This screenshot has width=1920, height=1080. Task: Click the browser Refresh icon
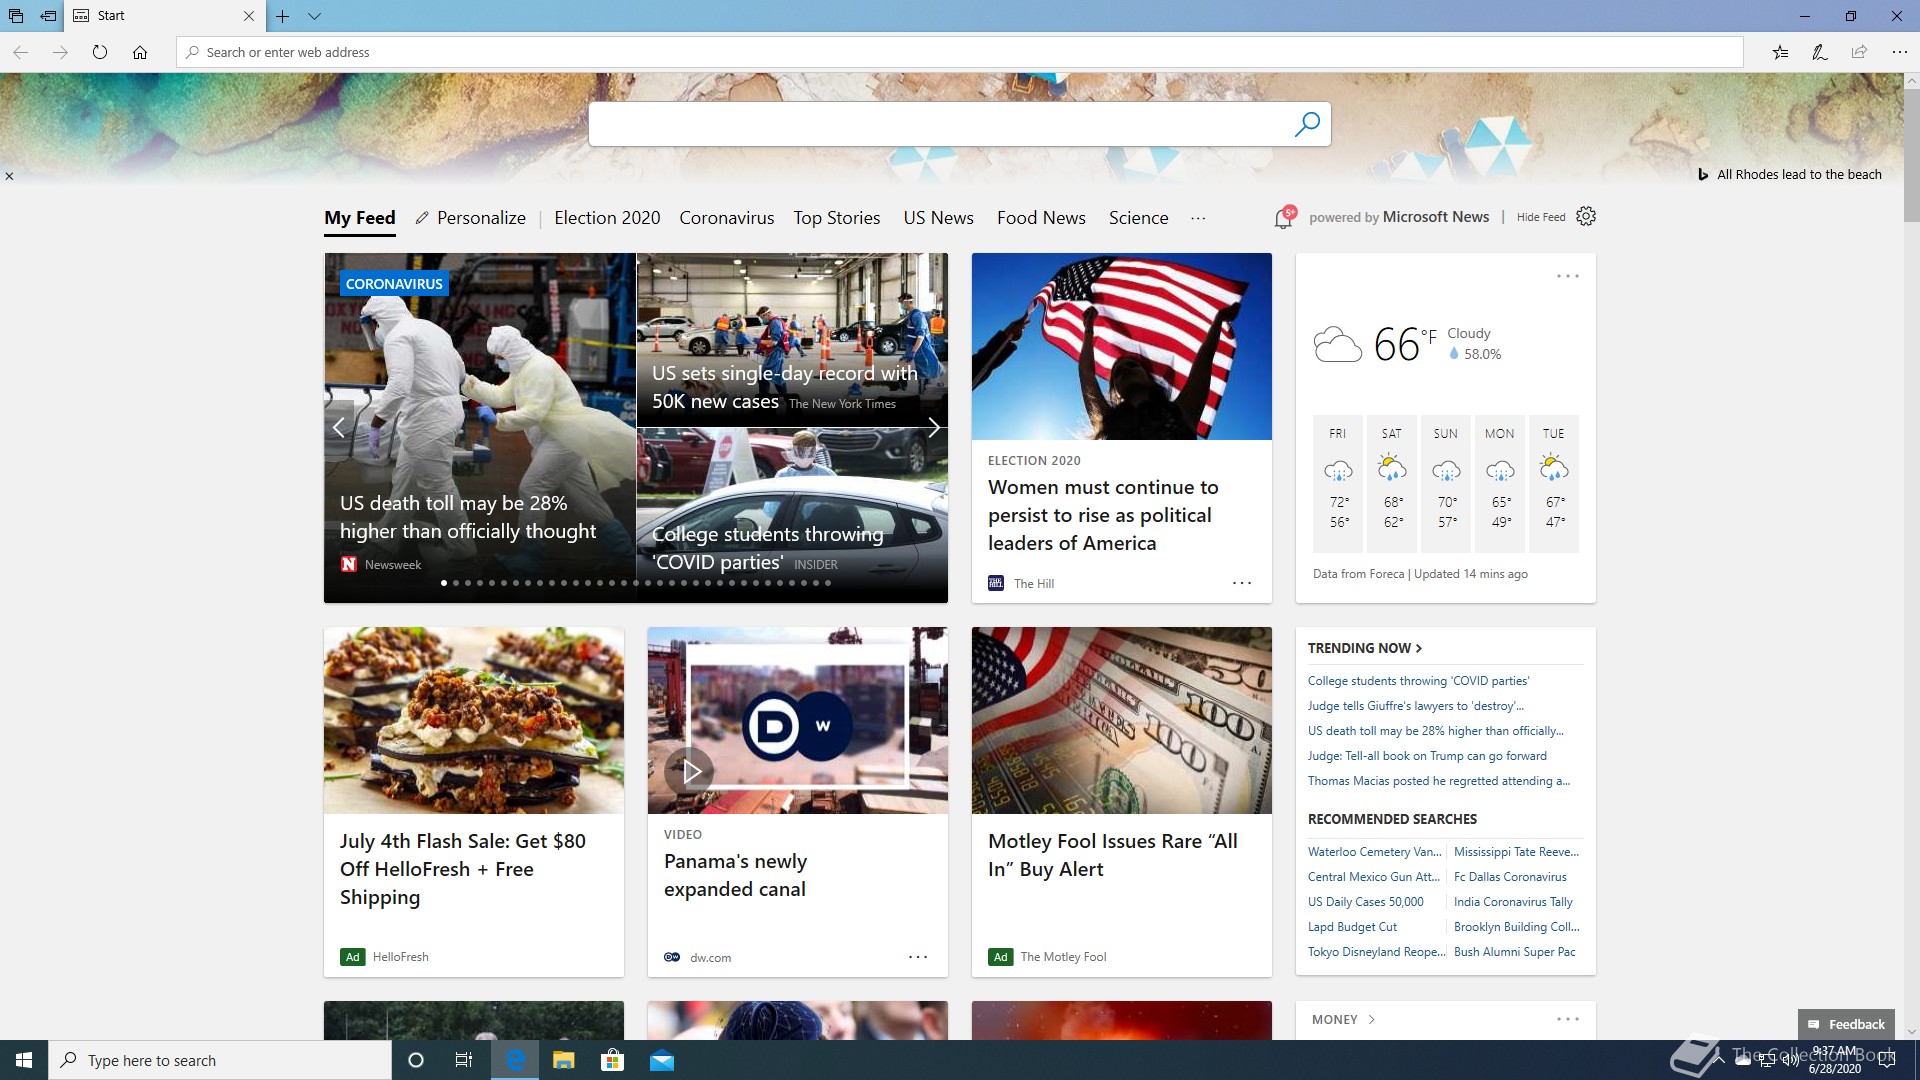(x=100, y=52)
